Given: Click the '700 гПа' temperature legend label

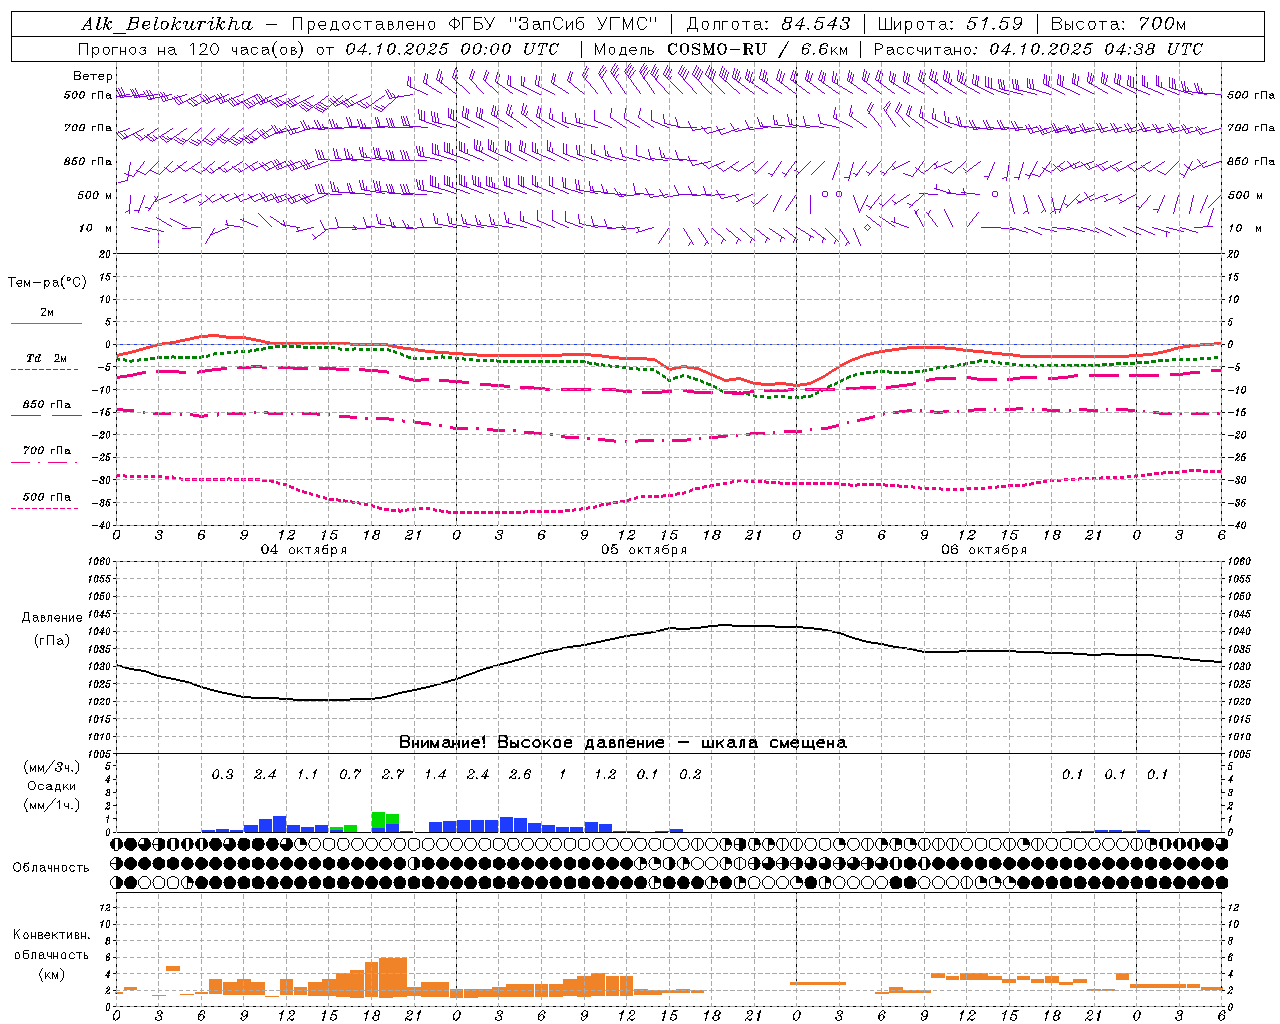Looking at the screenshot, I should 47,450.
